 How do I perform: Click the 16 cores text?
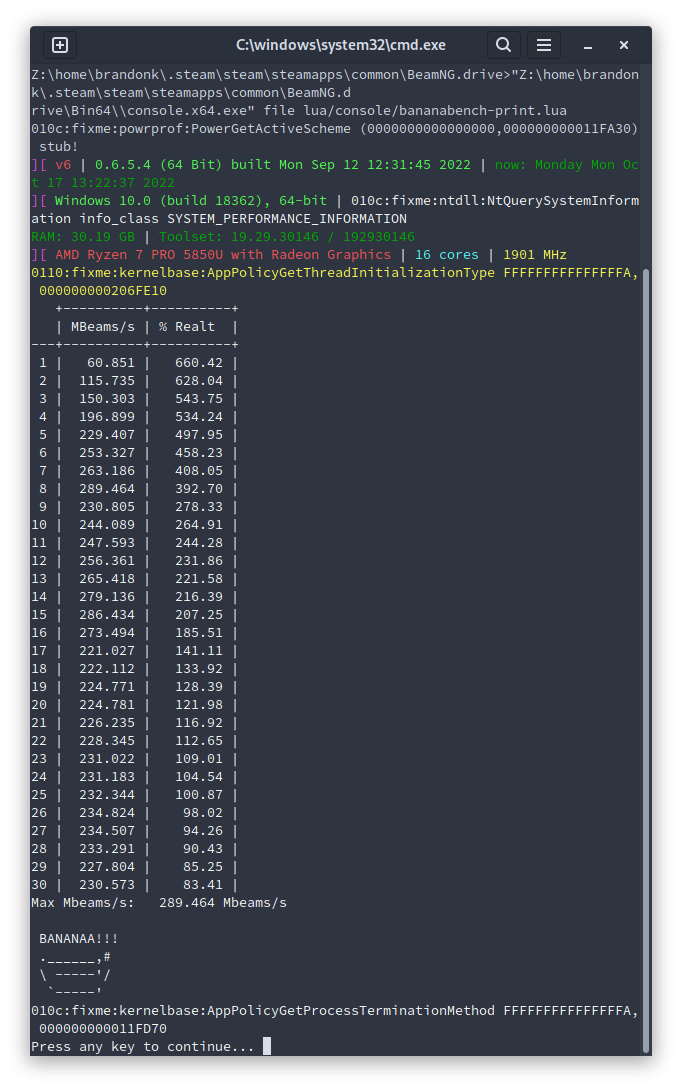click(x=447, y=255)
